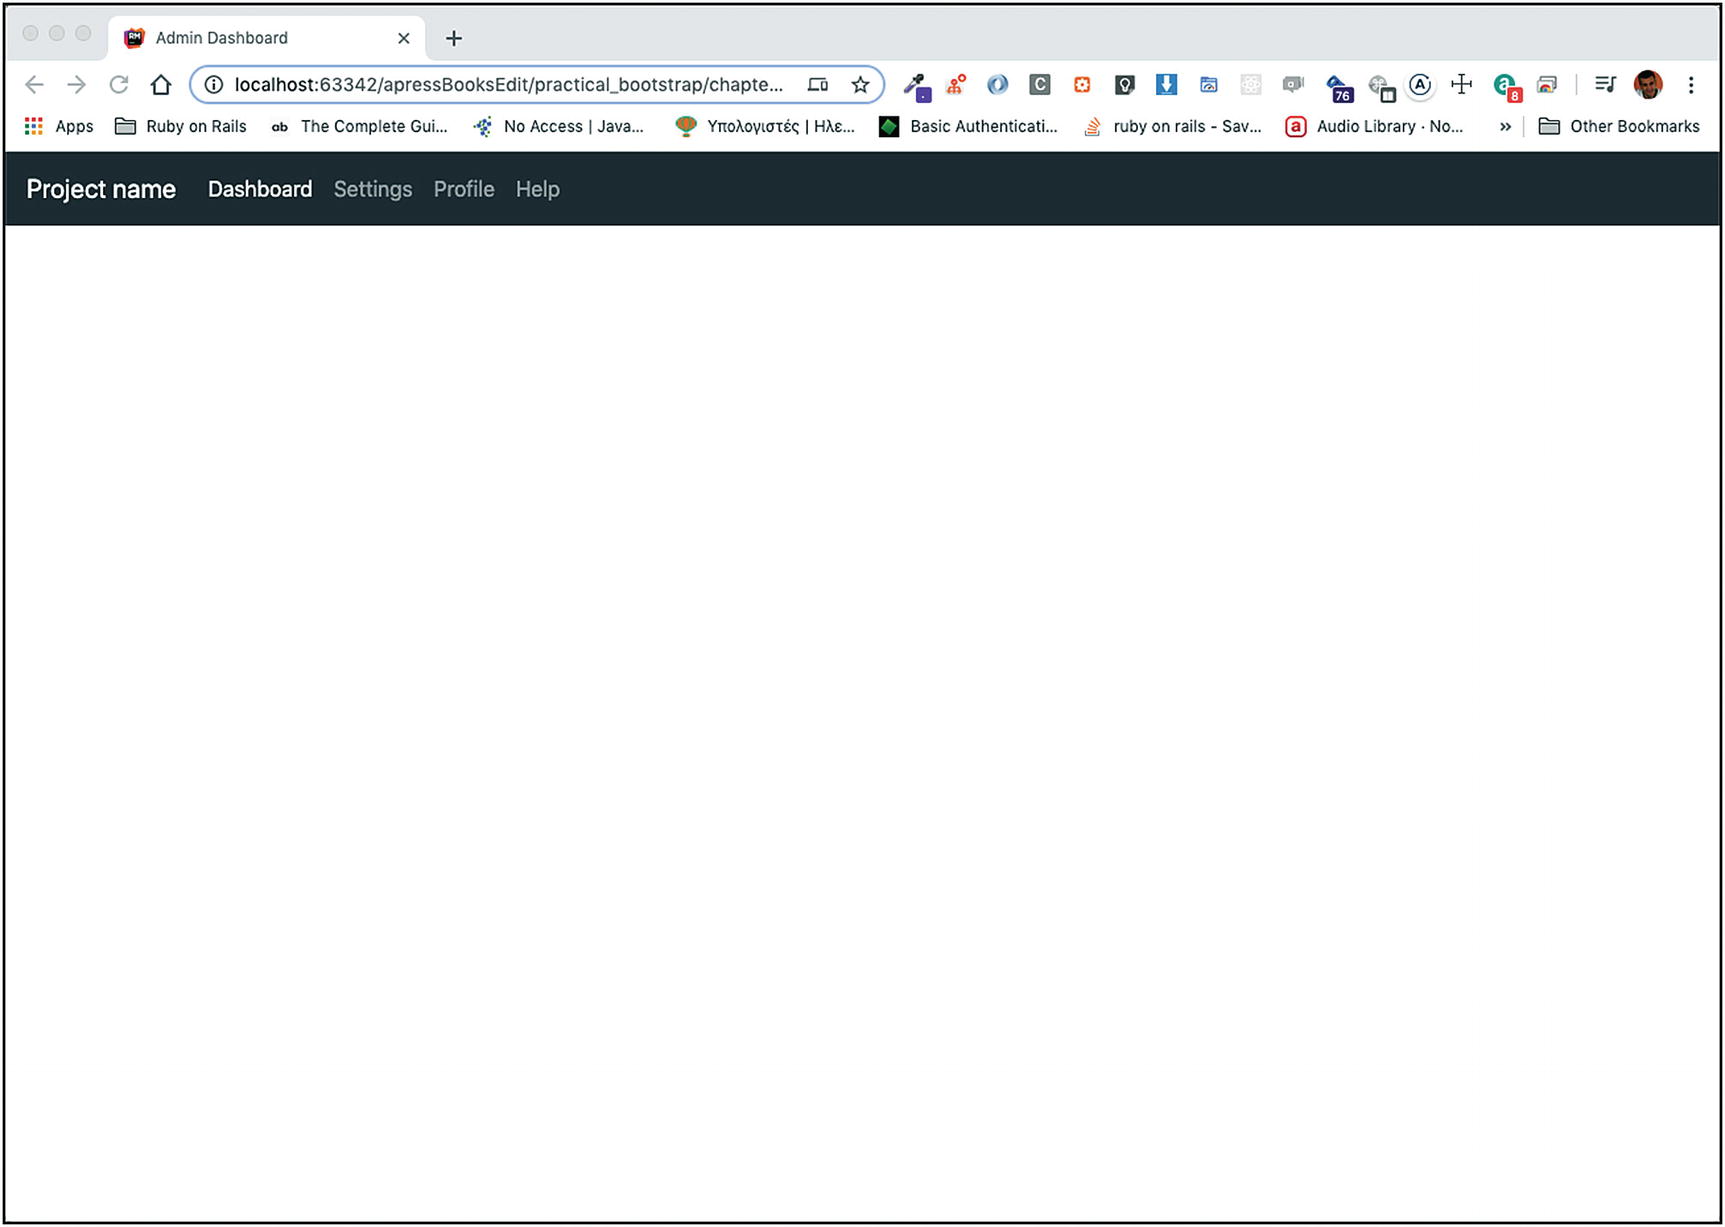Reload the Admin Dashboard page
1725x1227 pixels.
(119, 85)
